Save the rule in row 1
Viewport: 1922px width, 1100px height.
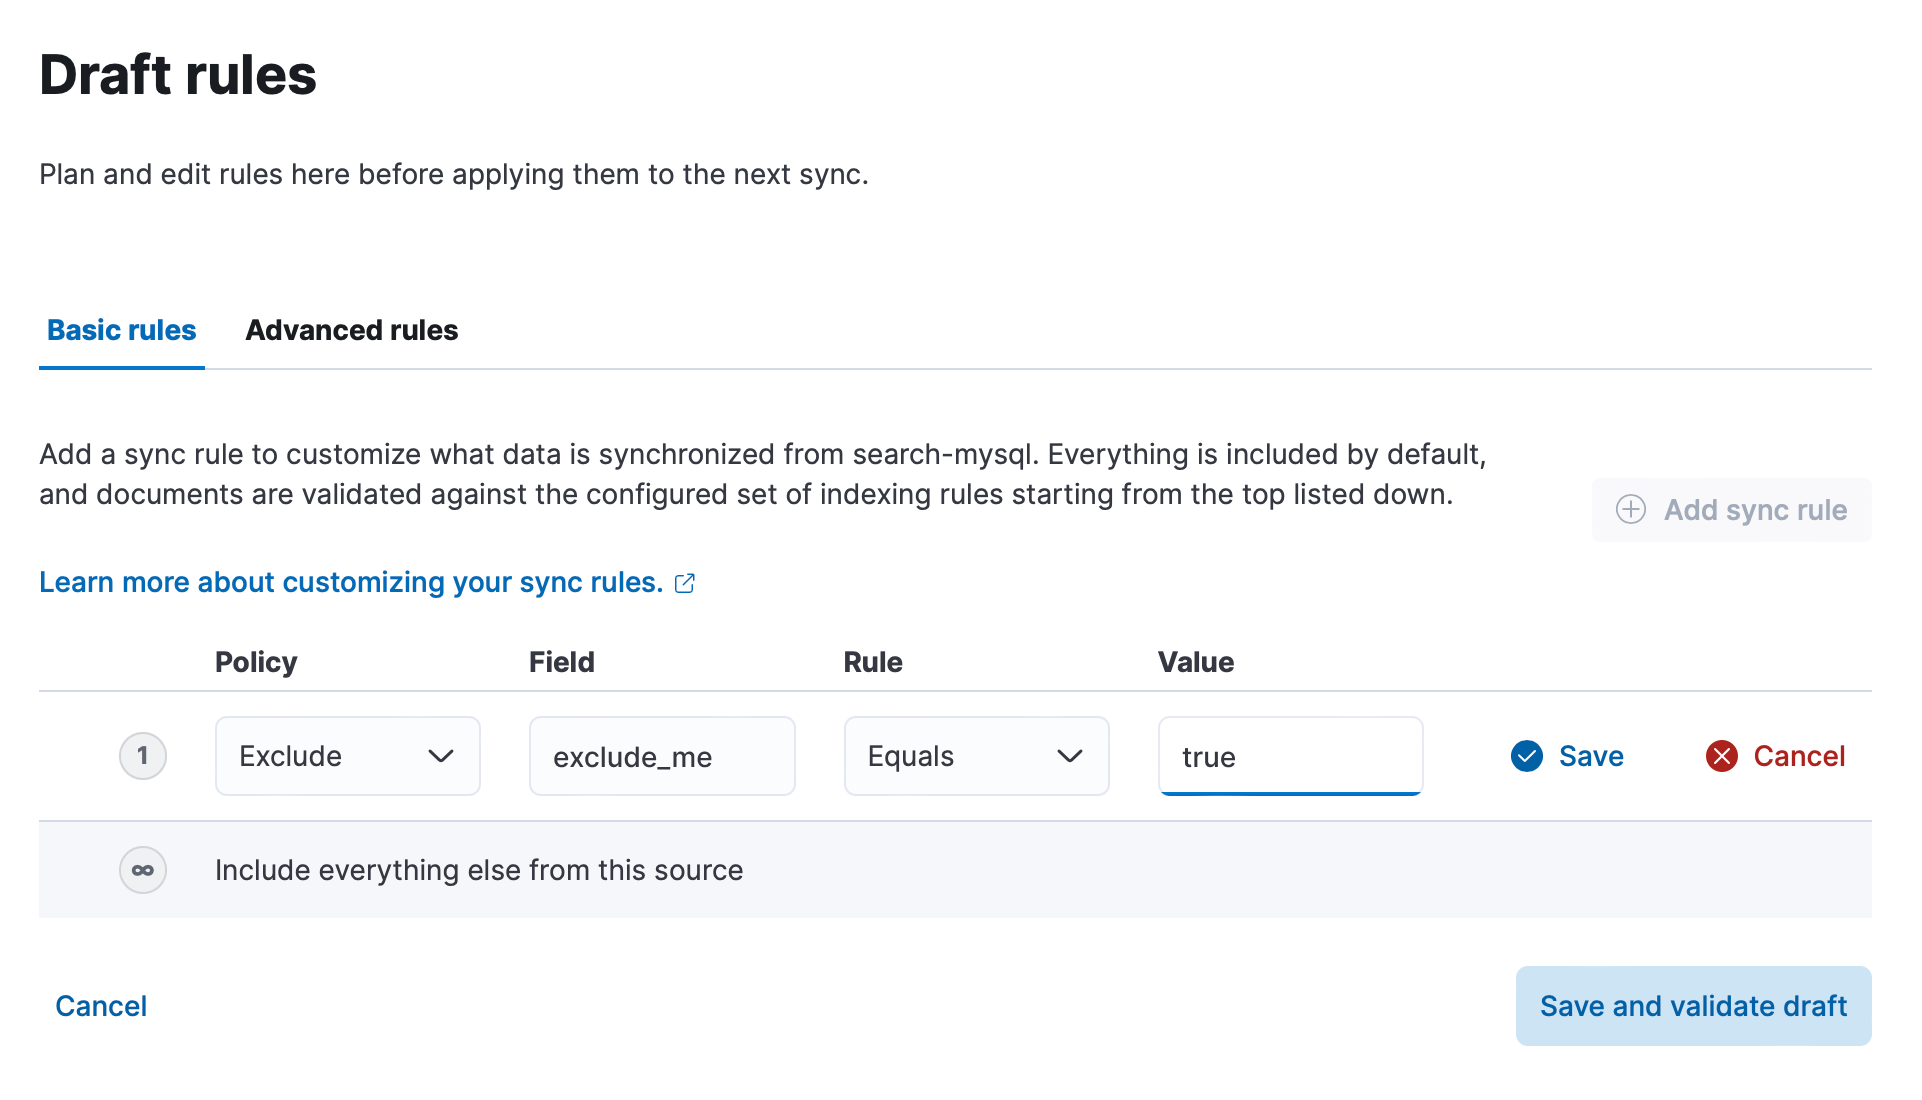pos(1568,756)
